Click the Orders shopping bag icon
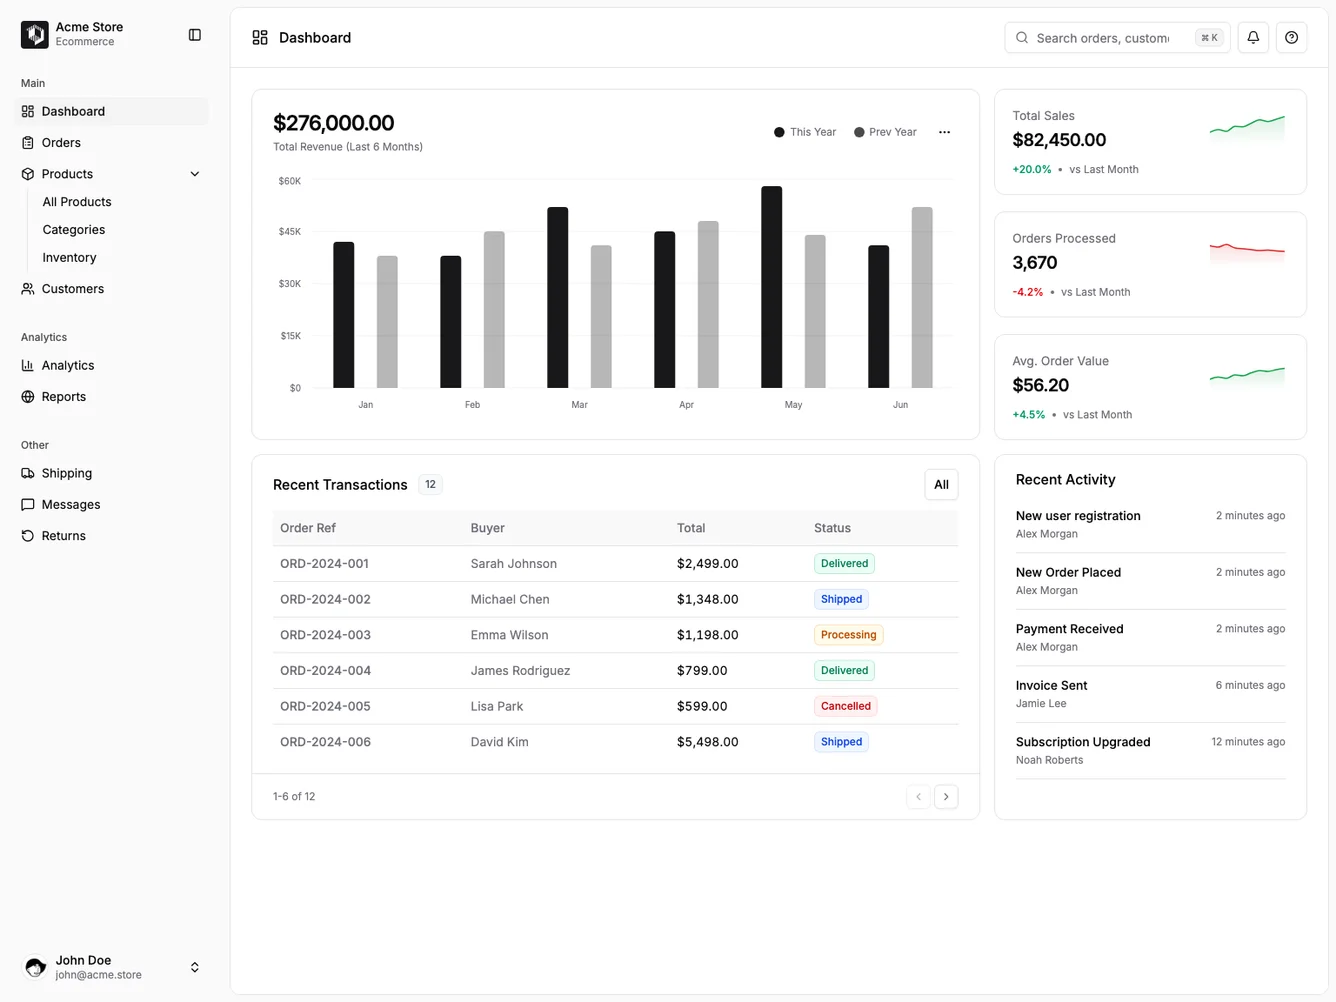Screen dimensions: 1336x1002 click(x=27, y=142)
